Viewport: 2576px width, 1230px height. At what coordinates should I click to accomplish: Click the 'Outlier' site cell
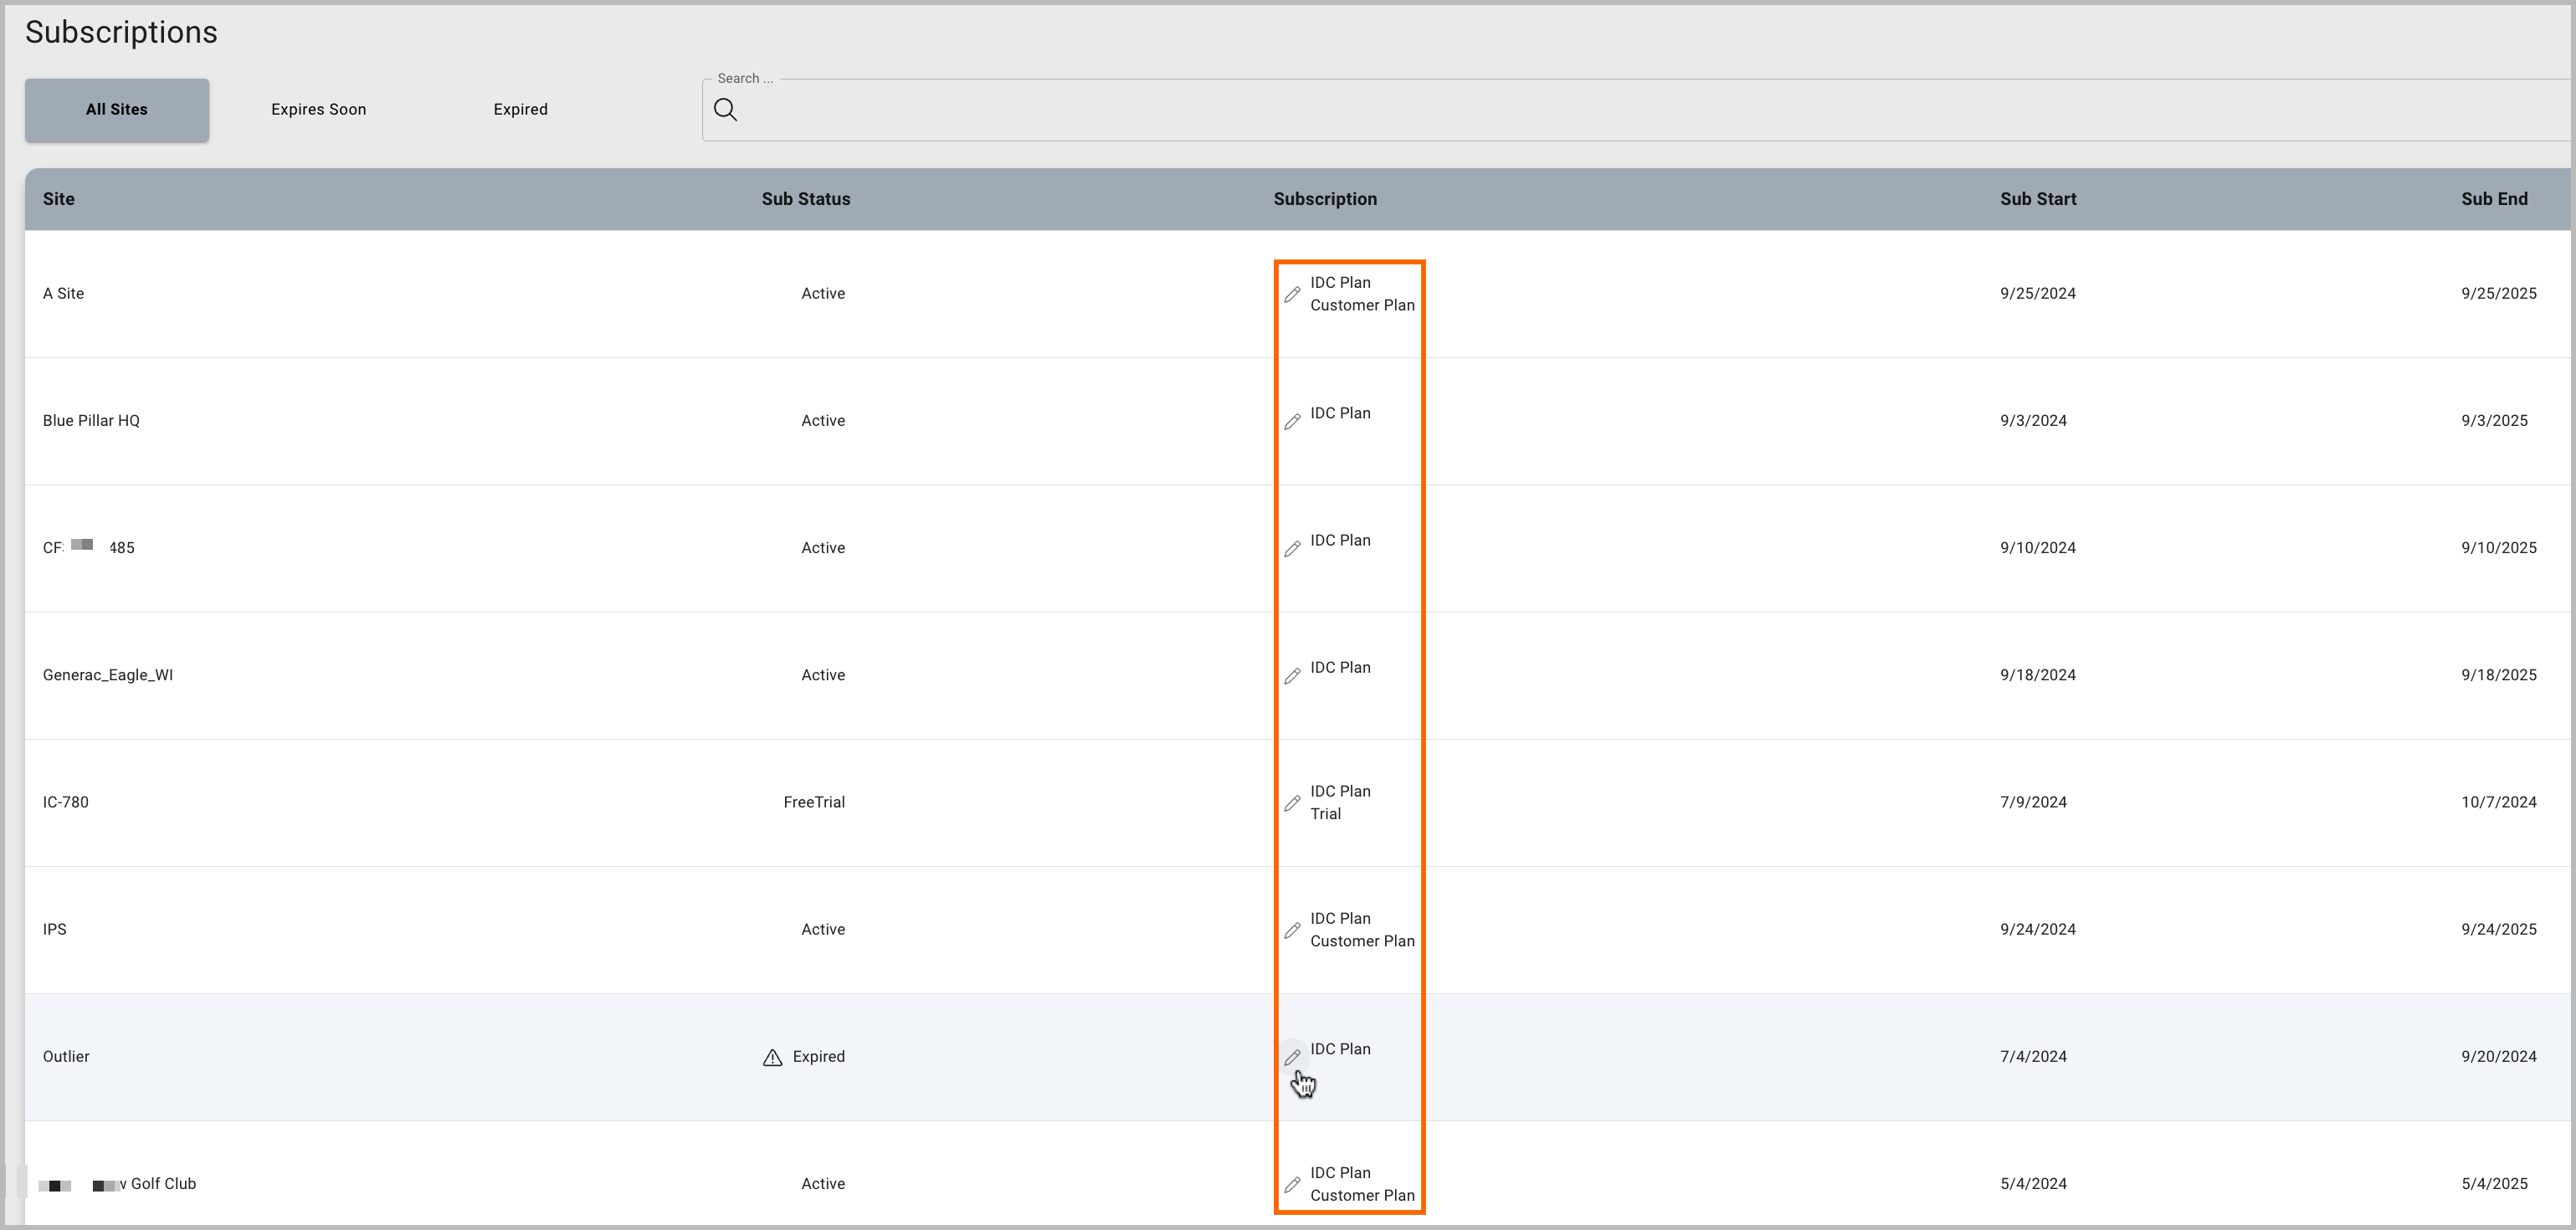click(66, 1056)
